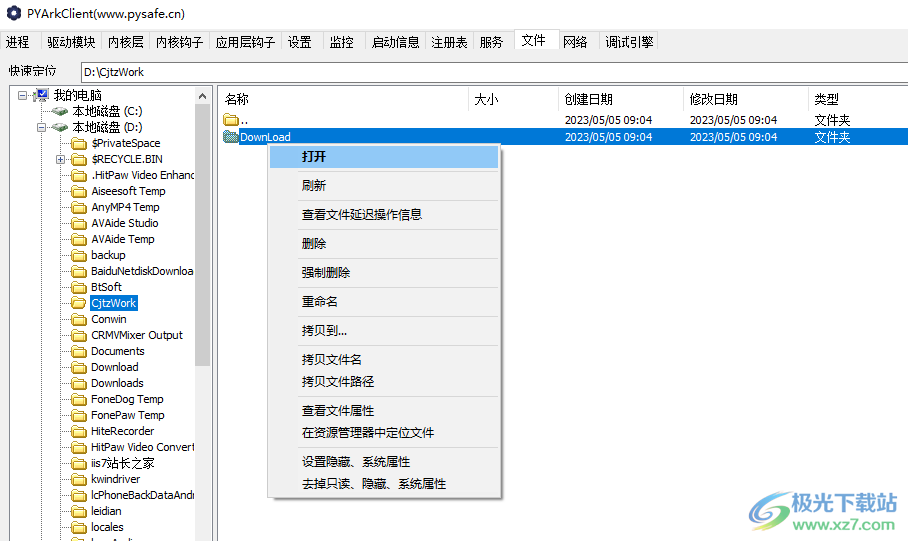The image size is (908, 541).
Task: Click the 快速定位 path input field
Action: pos(494,72)
